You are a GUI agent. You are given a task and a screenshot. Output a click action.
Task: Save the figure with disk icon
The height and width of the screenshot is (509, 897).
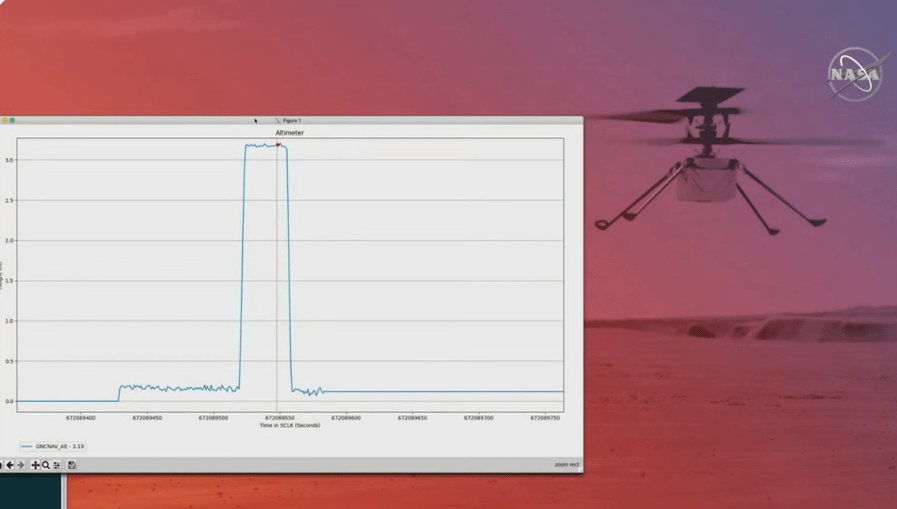pyautogui.click(x=71, y=465)
